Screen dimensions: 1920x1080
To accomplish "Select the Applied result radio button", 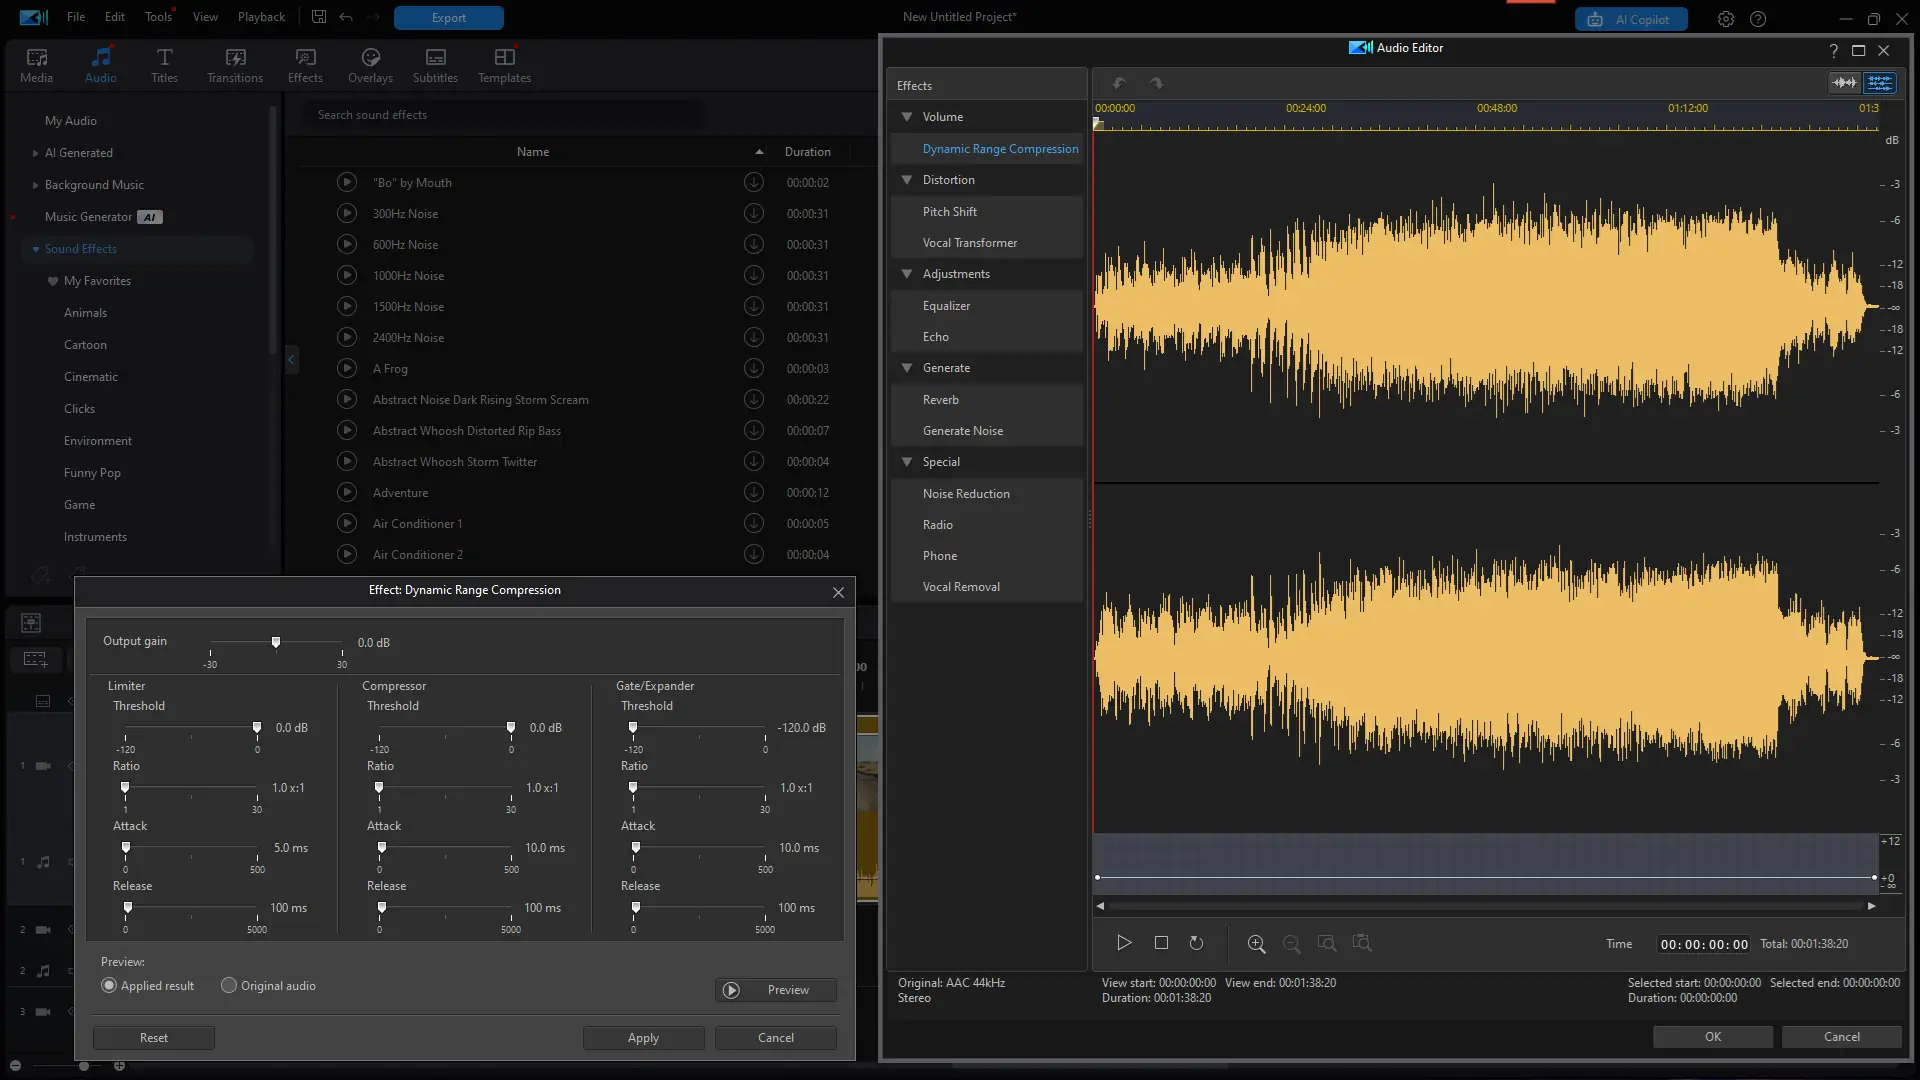I will [109, 986].
